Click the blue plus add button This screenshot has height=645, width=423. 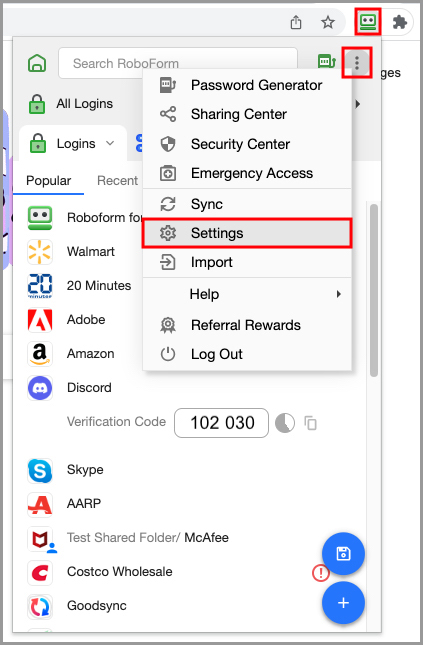pos(343,603)
